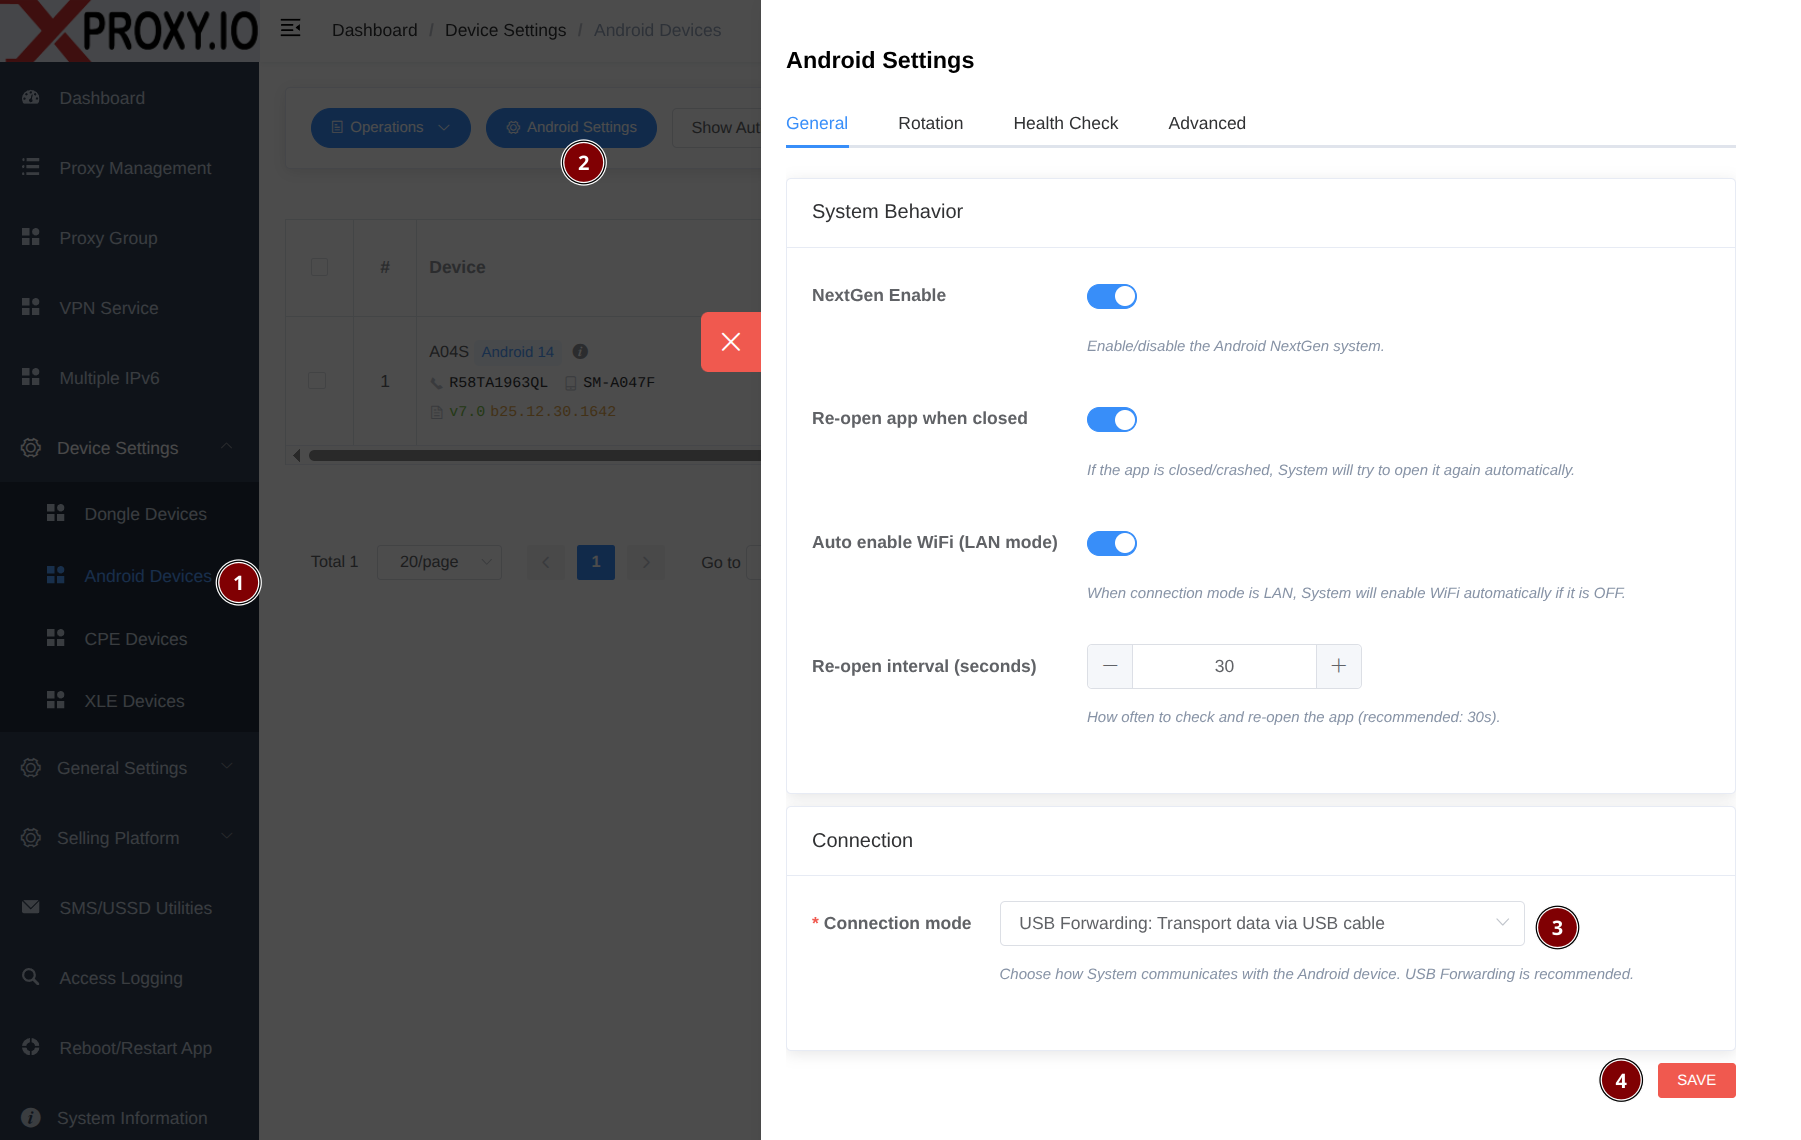Click the red X drawer close icon
Image resolution: width=1801 pixels, height=1140 pixels.
(731, 342)
